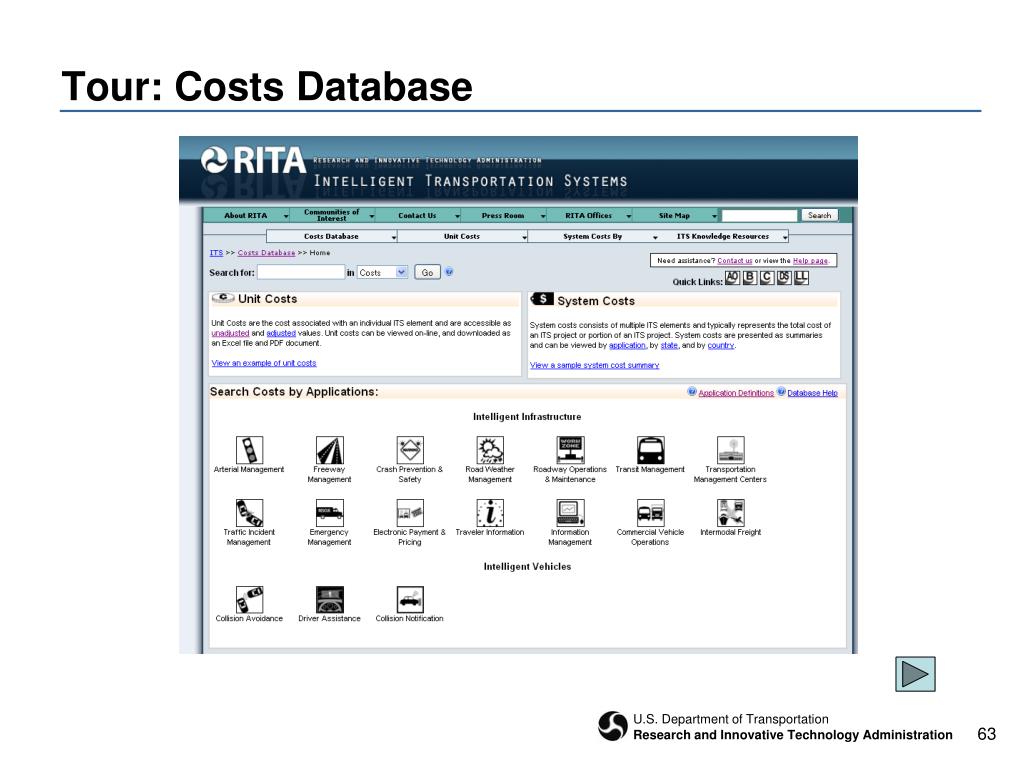Open Collision Avoidance icon
Screen dimensions: 1024x768
[x=249, y=600]
